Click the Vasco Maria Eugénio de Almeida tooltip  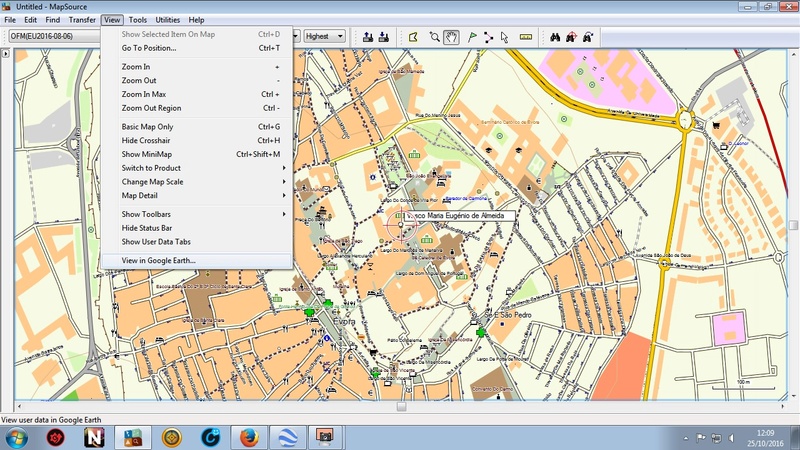tap(459, 216)
